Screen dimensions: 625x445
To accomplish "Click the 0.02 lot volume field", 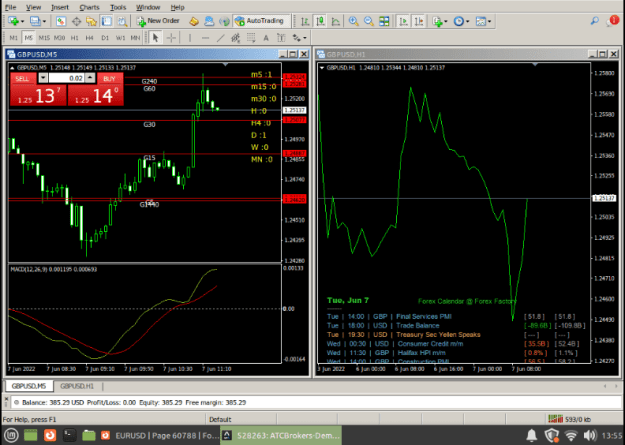I will point(67,78).
